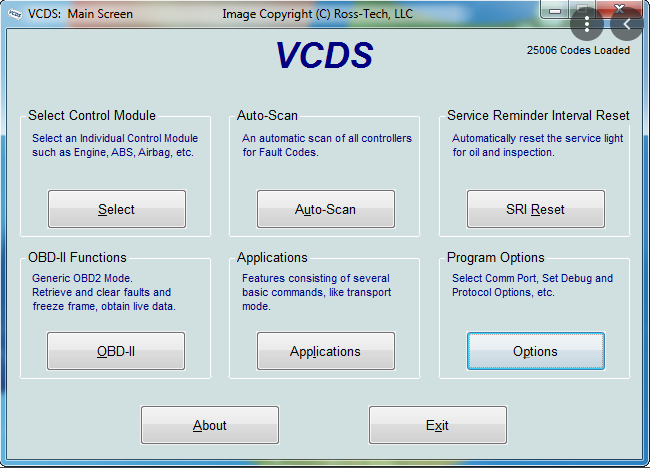Image resolution: width=650 pixels, height=468 pixels.
Task: Click 'An automatic scan of all controllers' text
Action: click(327, 138)
